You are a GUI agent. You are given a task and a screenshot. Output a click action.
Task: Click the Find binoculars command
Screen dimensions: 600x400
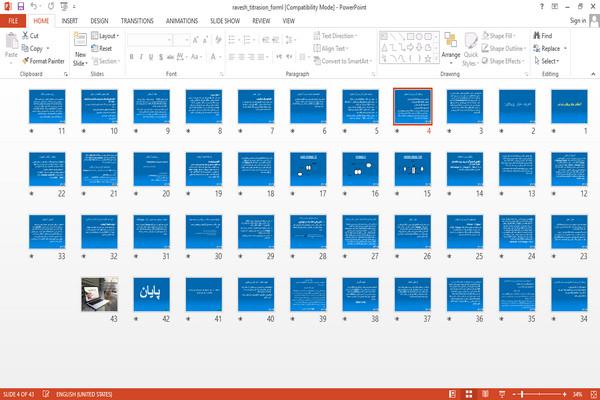point(543,36)
